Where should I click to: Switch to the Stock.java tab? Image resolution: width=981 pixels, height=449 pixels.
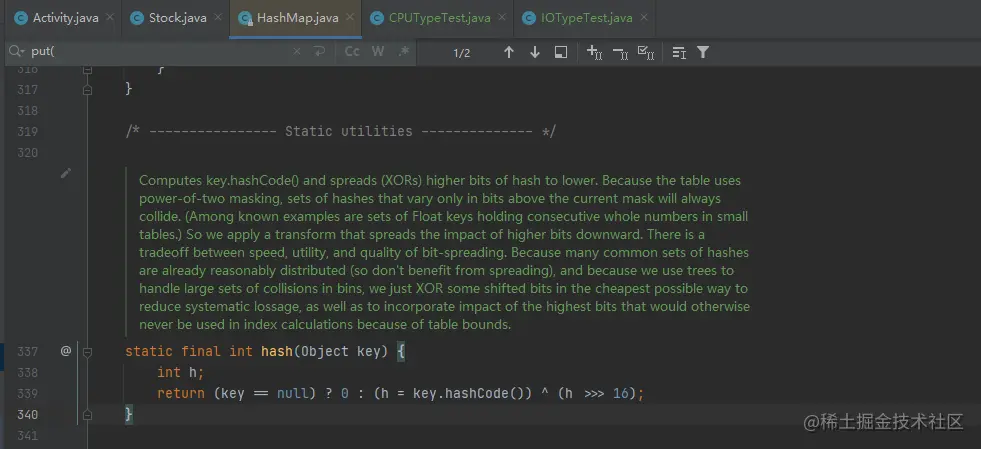pos(178,18)
